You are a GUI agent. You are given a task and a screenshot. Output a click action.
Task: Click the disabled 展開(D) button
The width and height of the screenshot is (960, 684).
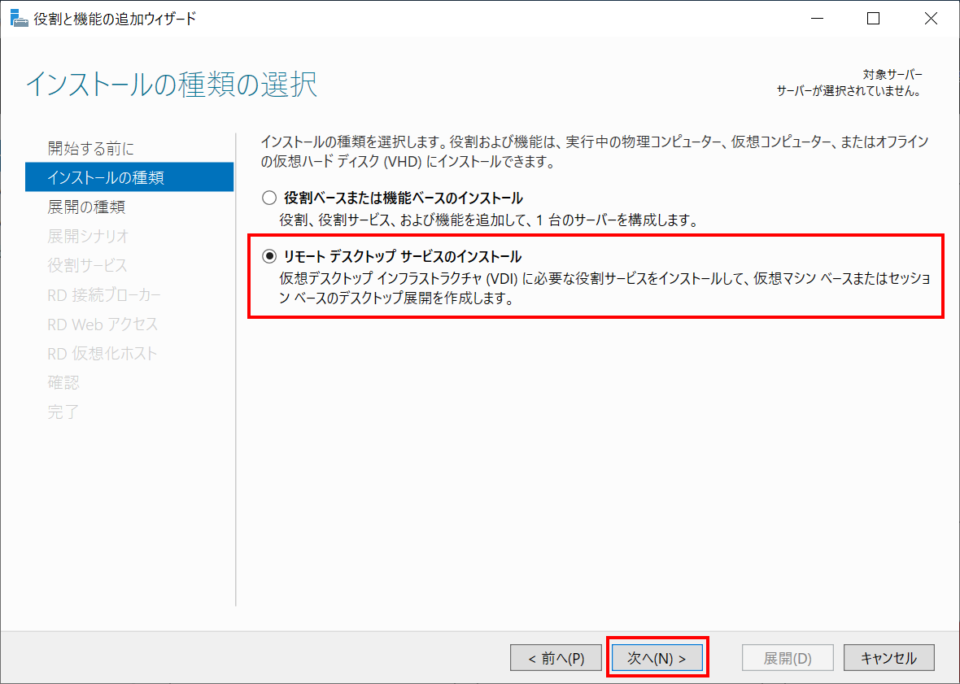(x=787, y=658)
